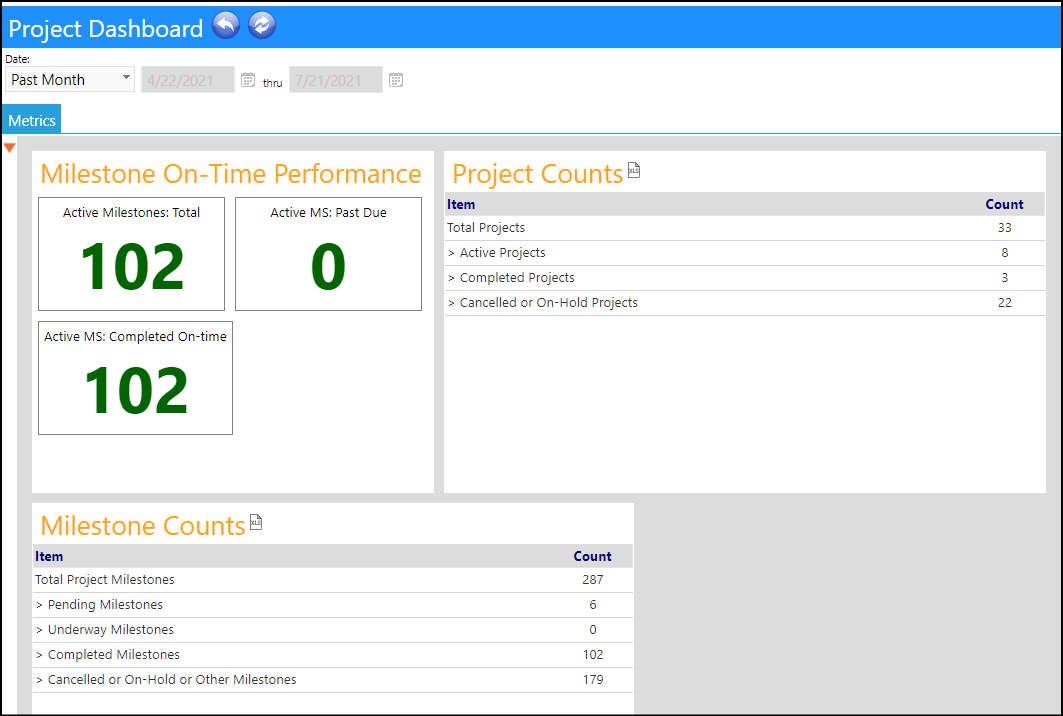This screenshot has height=716, width=1063.
Task: Sort Milestone Counts by Item header
Action: coord(49,556)
